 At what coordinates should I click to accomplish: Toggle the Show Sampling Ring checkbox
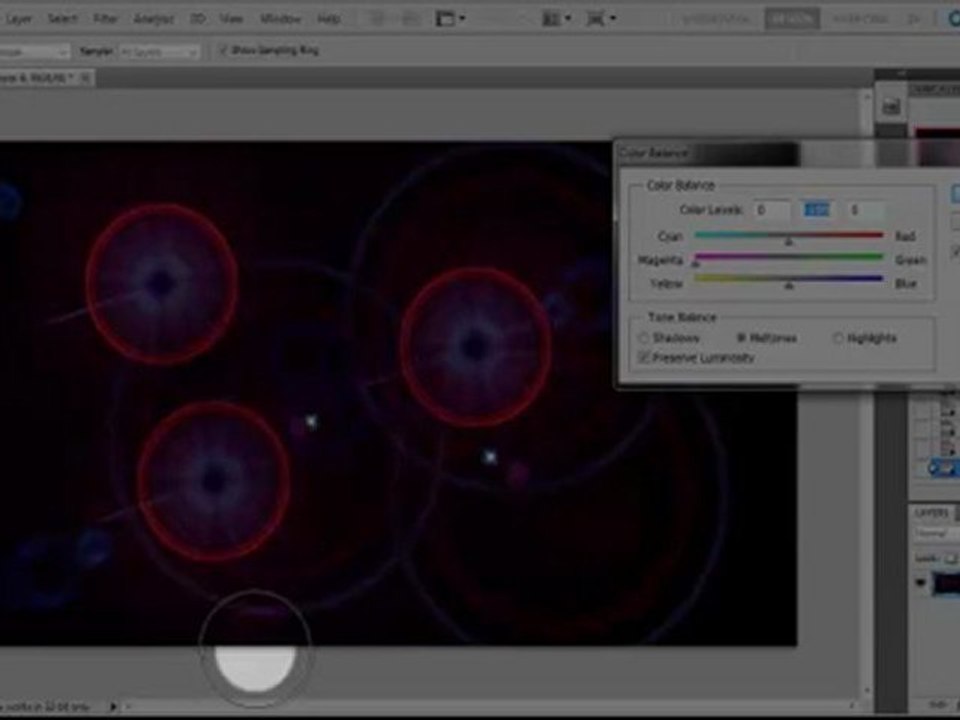tap(223, 51)
